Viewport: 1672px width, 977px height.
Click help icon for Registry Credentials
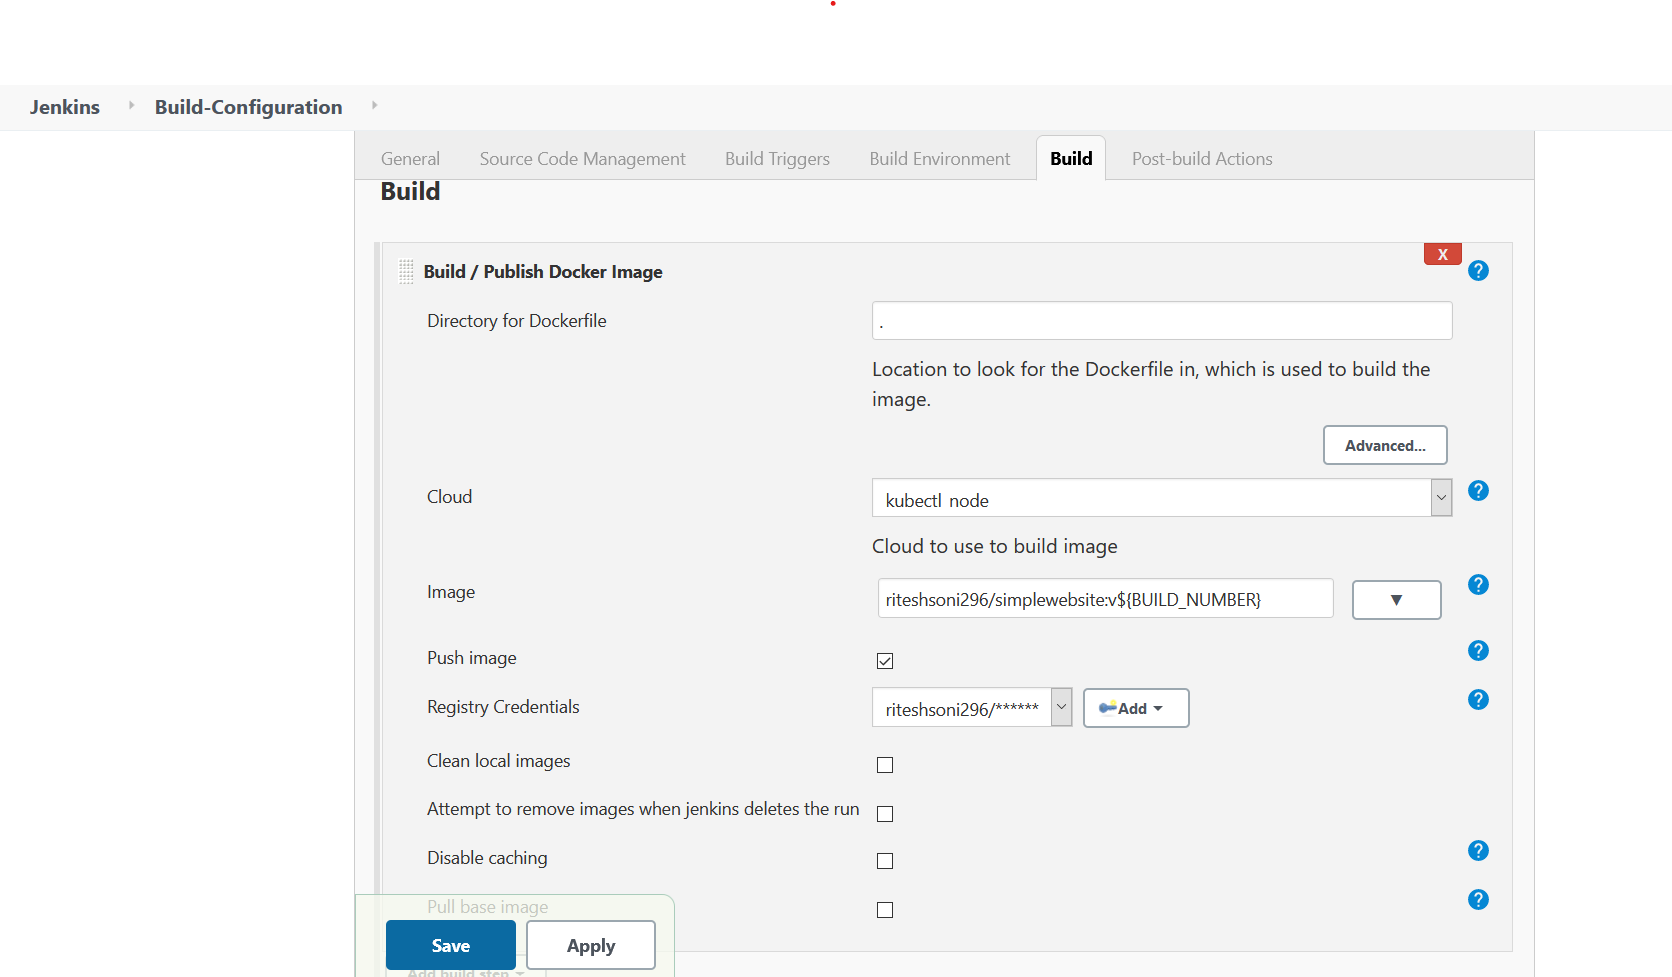[x=1478, y=700]
